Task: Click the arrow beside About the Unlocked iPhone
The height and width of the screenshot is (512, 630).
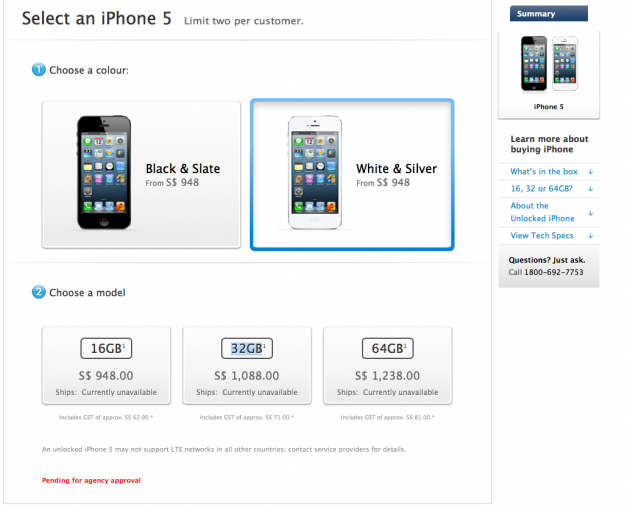Action: pyautogui.click(x=591, y=213)
